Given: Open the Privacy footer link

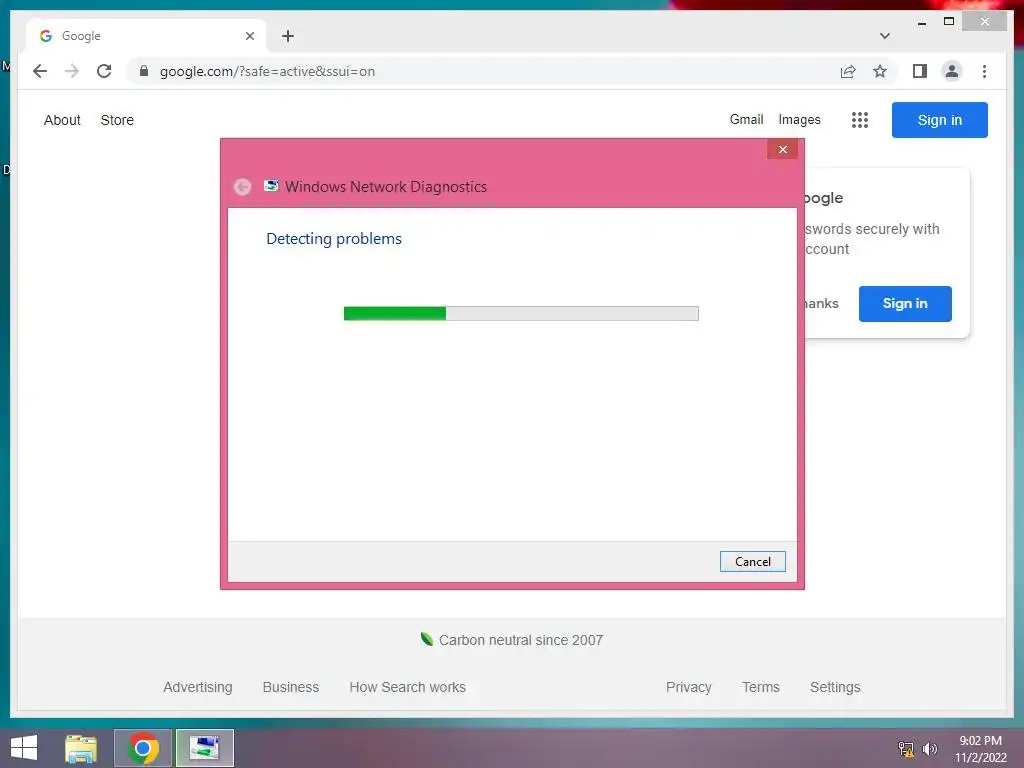Looking at the screenshot, I should click(x=688, y=687).
